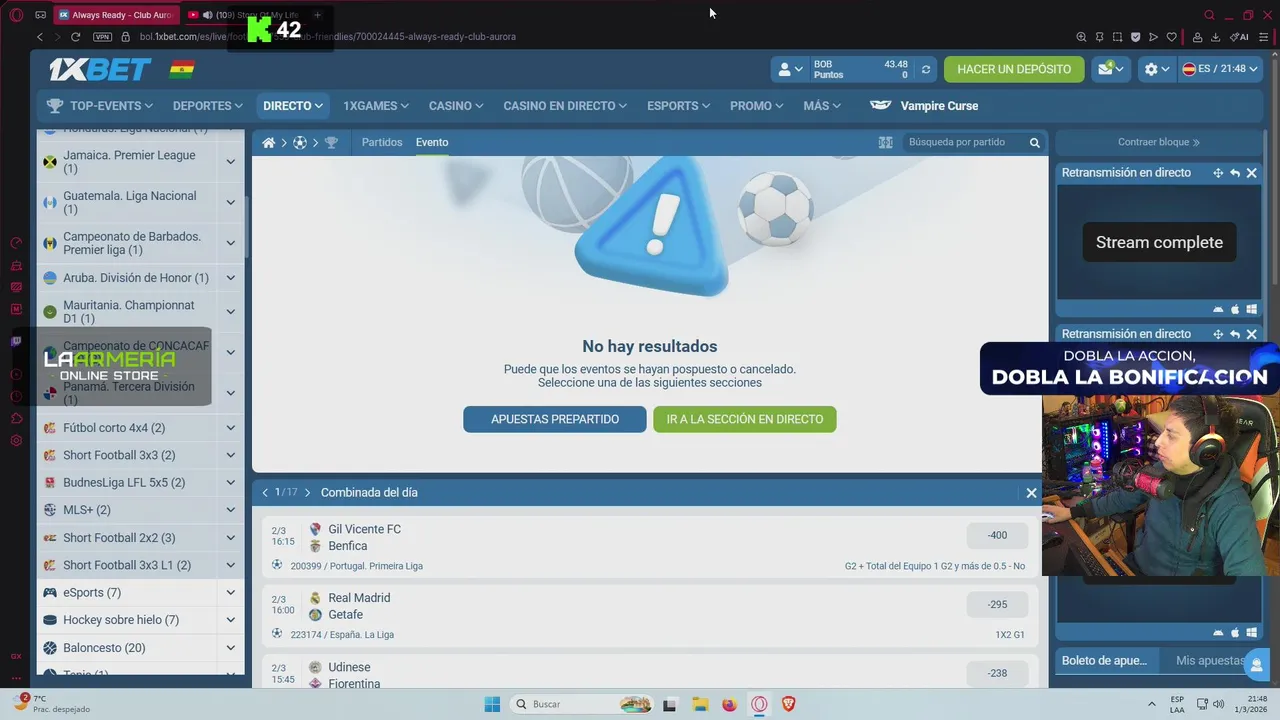
Task: Click Windows icon in first stream block
Action: point(1251,310)
